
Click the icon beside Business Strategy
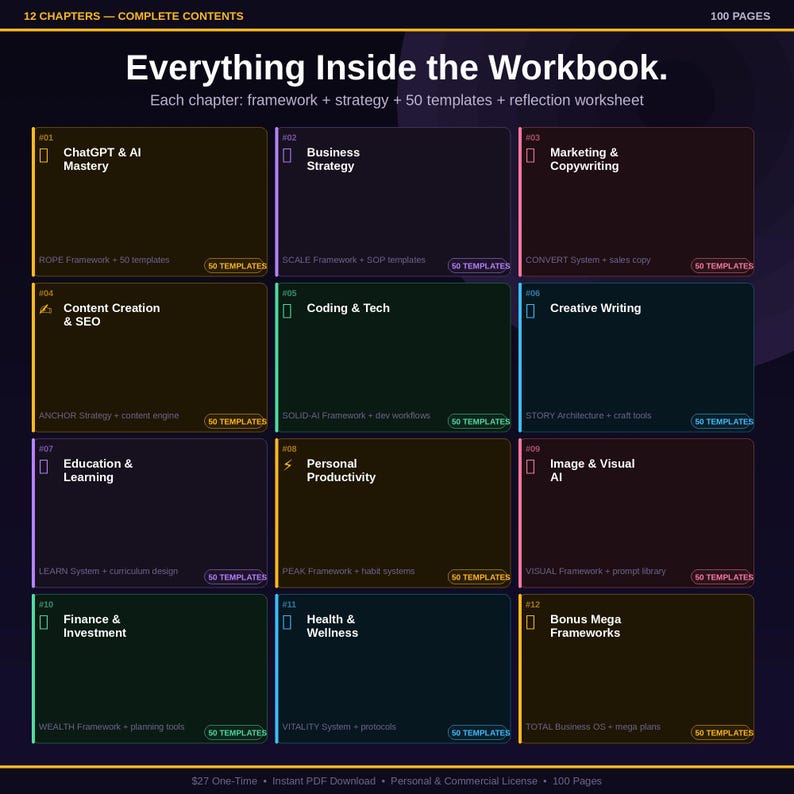pos(287,155)
